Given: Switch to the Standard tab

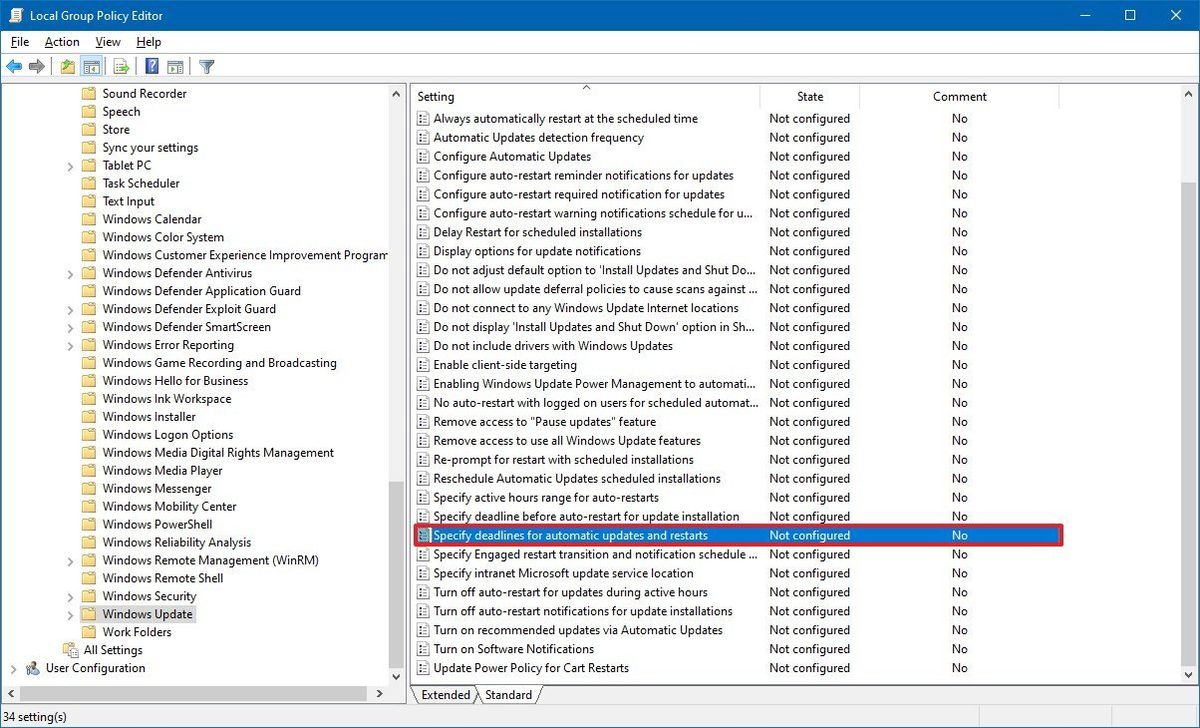Looking at the screenshot, I should pyautogui.click(x=508, y=694).
